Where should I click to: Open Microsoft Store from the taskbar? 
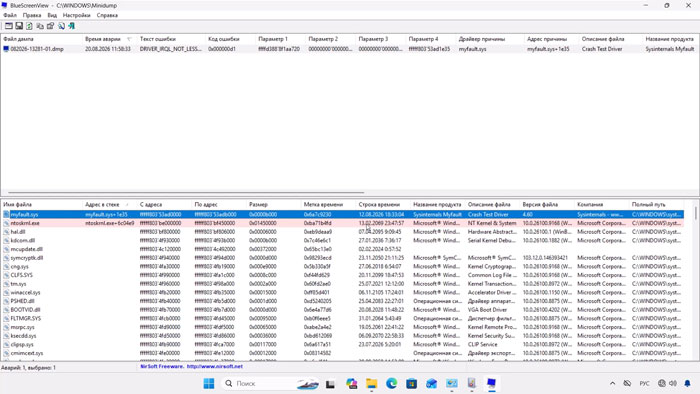[x=412, y=383]
